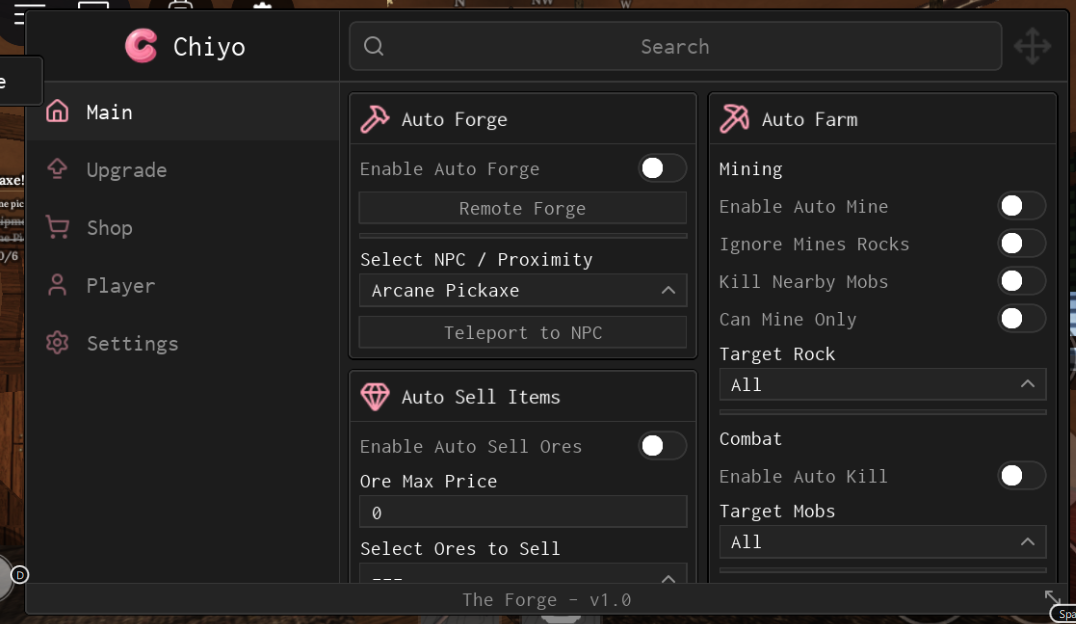Click the Auto Sell Items diamond icon
1076x624 pixels.
(x=375, y=397)
